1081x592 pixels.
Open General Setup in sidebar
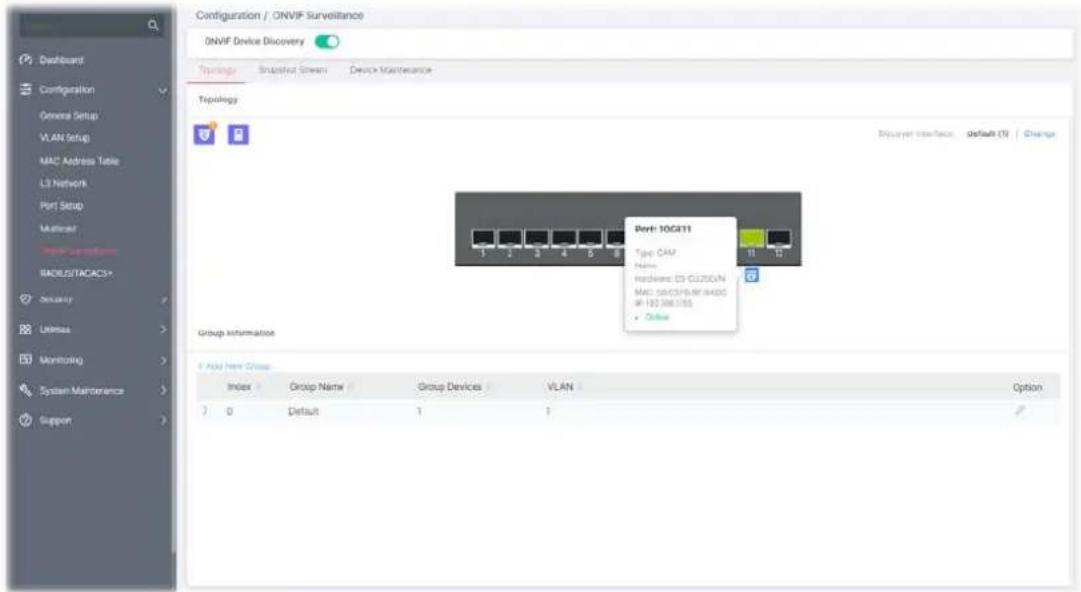69,116
